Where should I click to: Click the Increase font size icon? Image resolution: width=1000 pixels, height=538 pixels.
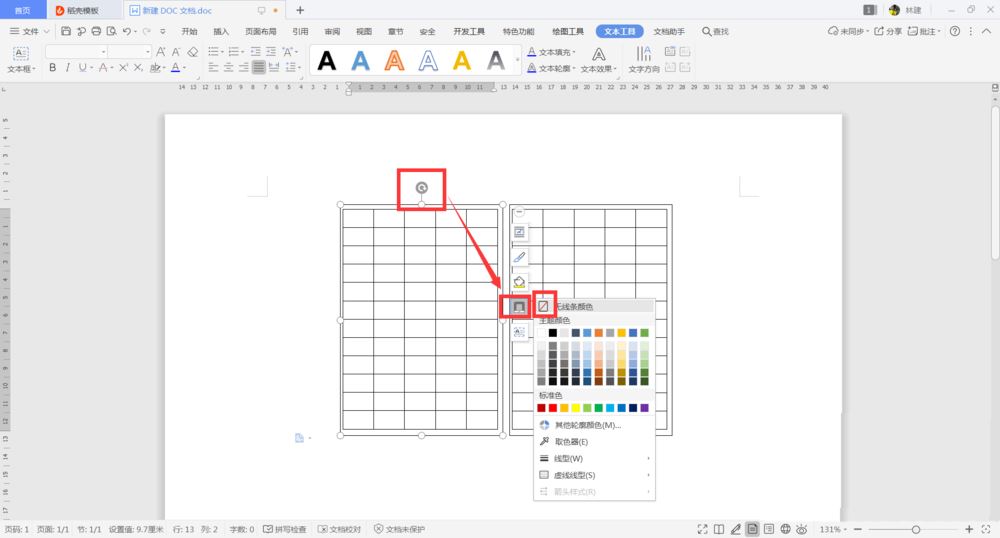pos(161,52)
